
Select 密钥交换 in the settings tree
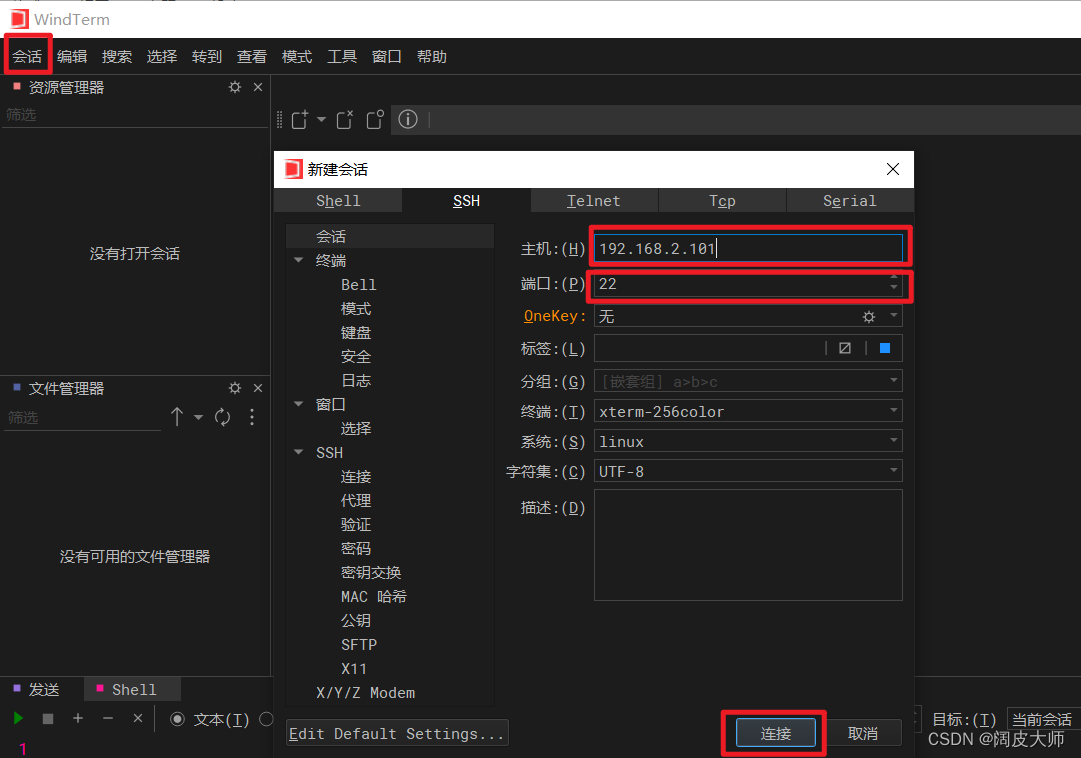click(x=371, y=573)
